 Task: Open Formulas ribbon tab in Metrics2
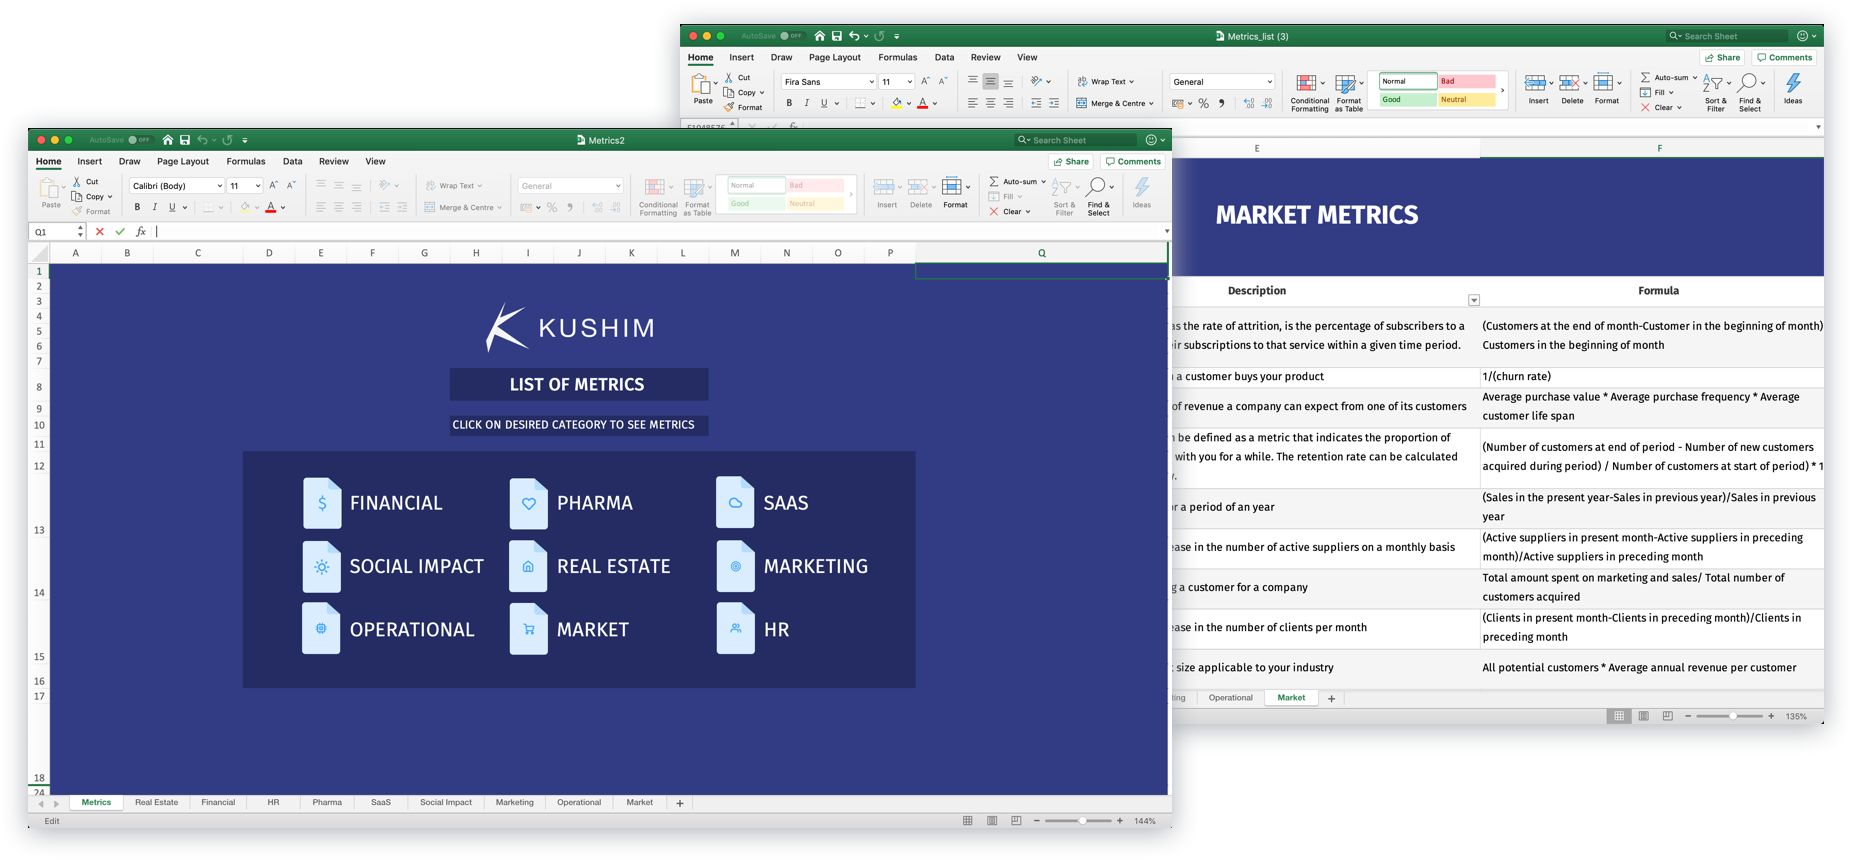click(x=246, y=161)
